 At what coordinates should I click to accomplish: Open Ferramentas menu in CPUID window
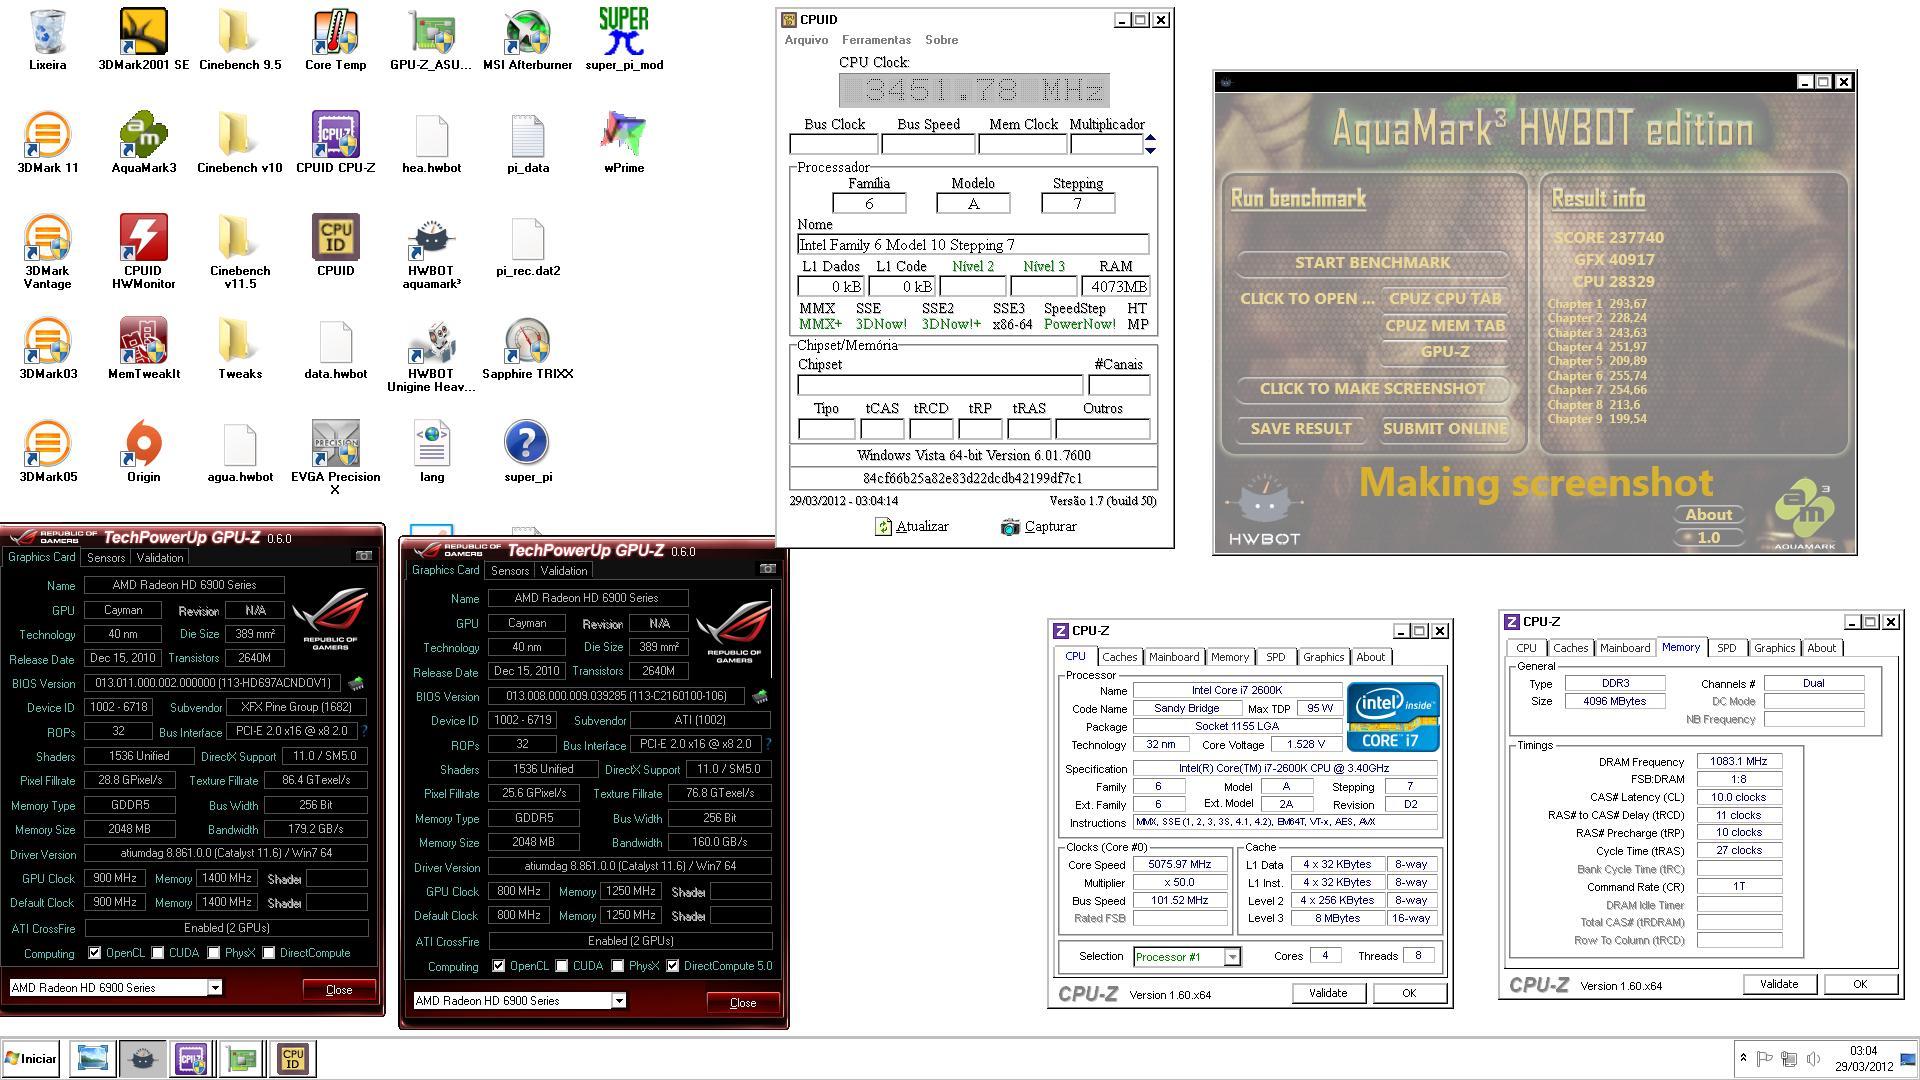(876, 40)
